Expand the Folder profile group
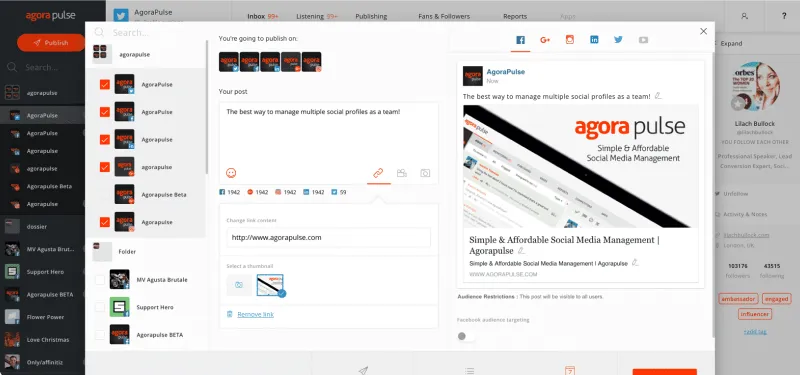This screenshot has width=800, height=375. click(145, 252)
